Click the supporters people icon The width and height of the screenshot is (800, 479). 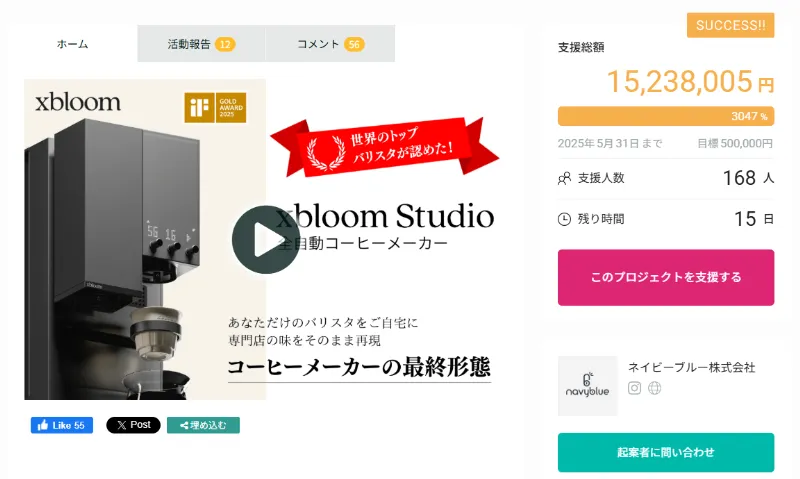point(564,179)
